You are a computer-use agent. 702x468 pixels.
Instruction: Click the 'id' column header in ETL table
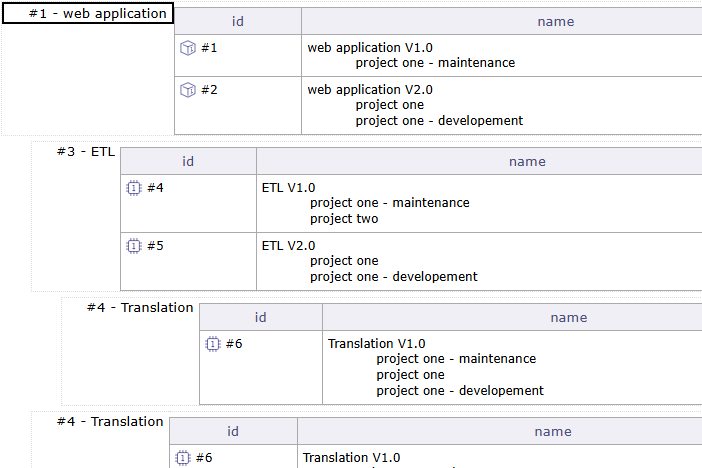(x=188, y=161)
